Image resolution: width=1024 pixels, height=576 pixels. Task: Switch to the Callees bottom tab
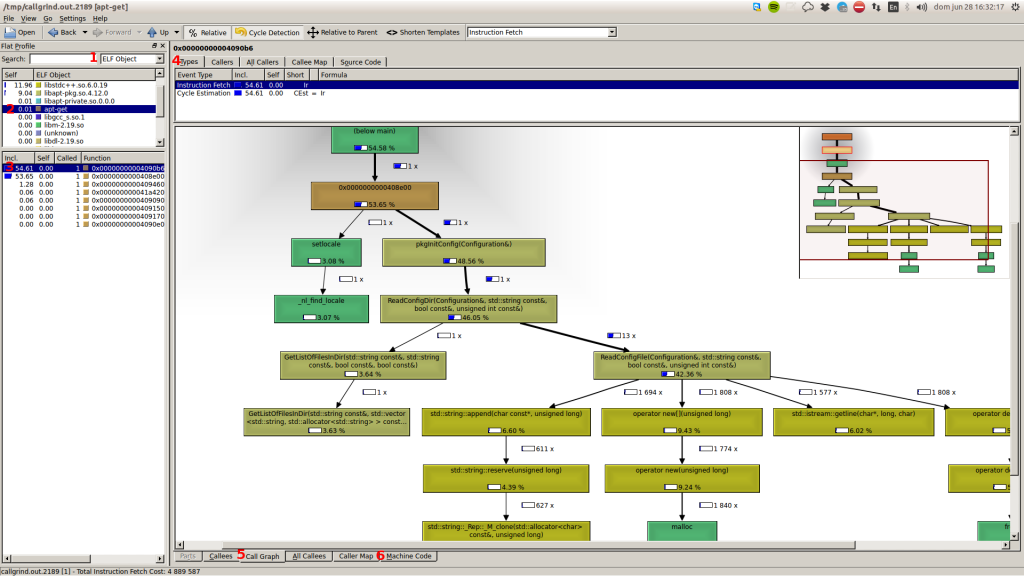pos(220,556)
